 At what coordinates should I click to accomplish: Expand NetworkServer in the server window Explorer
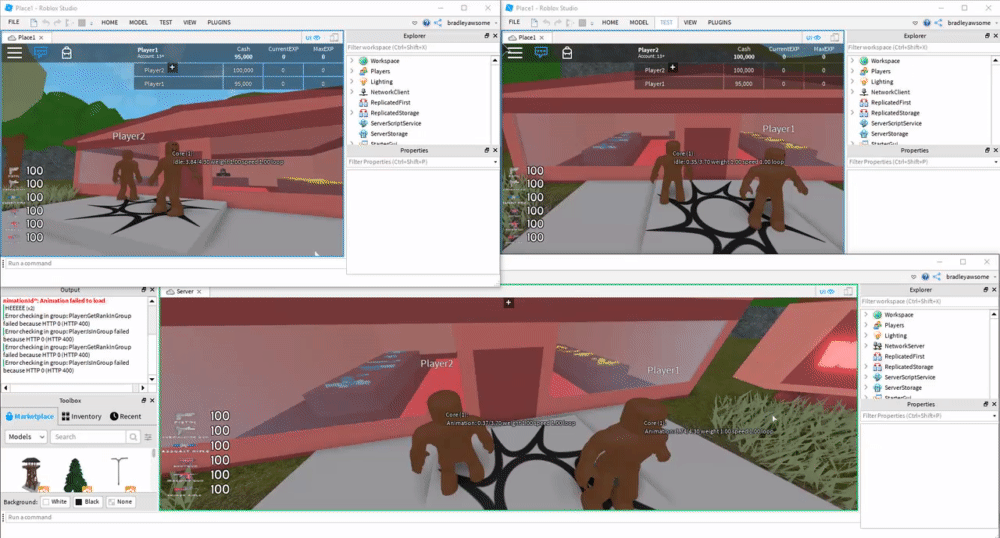pyautogui.click(x=865, y=346)
